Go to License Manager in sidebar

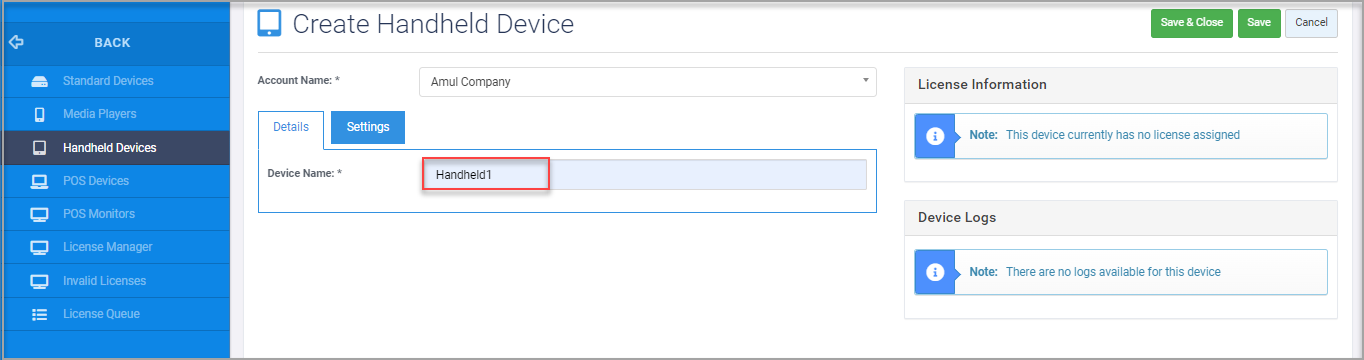pos(108,247)
